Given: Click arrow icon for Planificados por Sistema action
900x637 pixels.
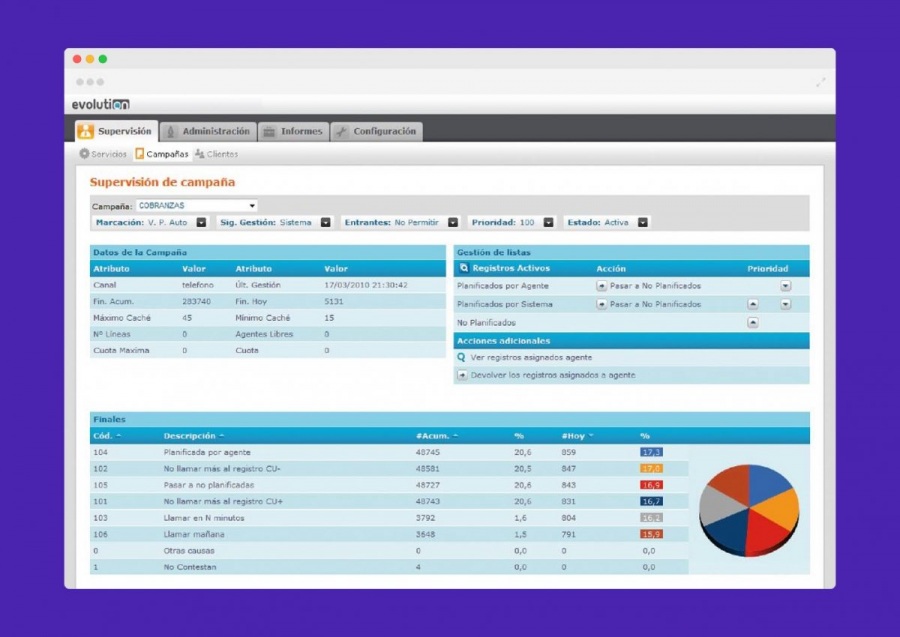Looking at the screenshot, I should [x=601, y=304].
